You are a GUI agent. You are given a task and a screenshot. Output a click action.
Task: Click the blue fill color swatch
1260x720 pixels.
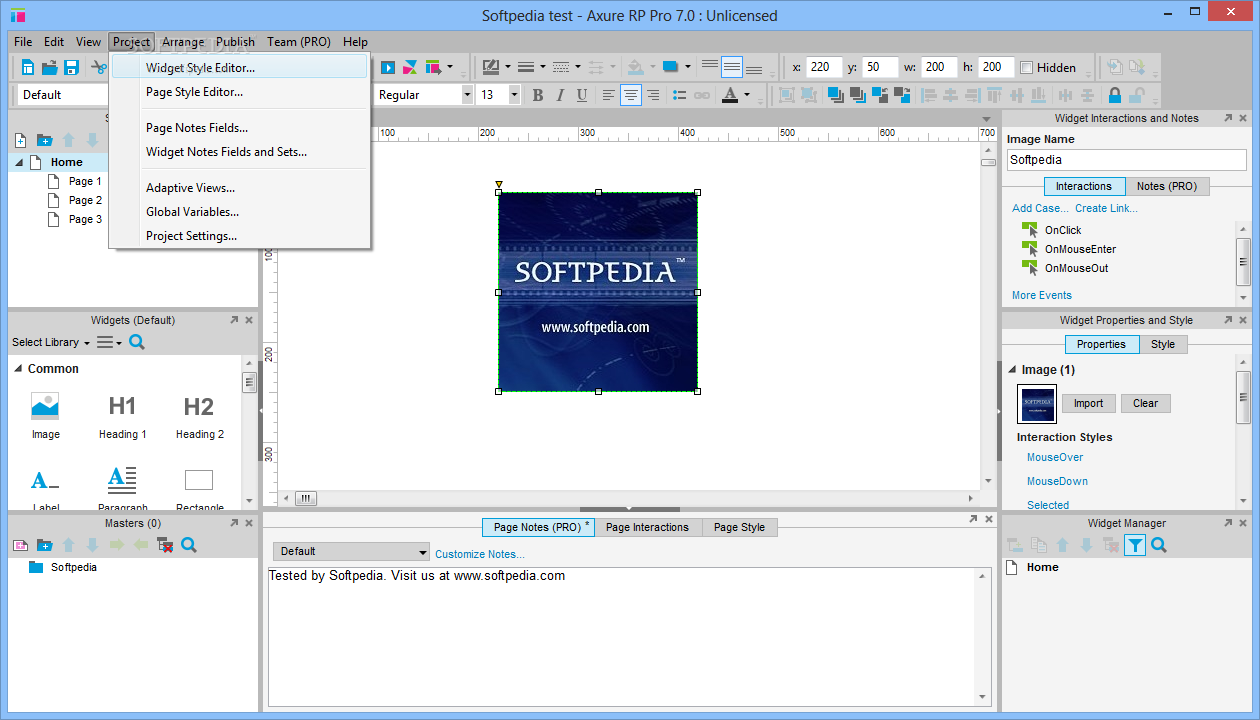[670, 67]
